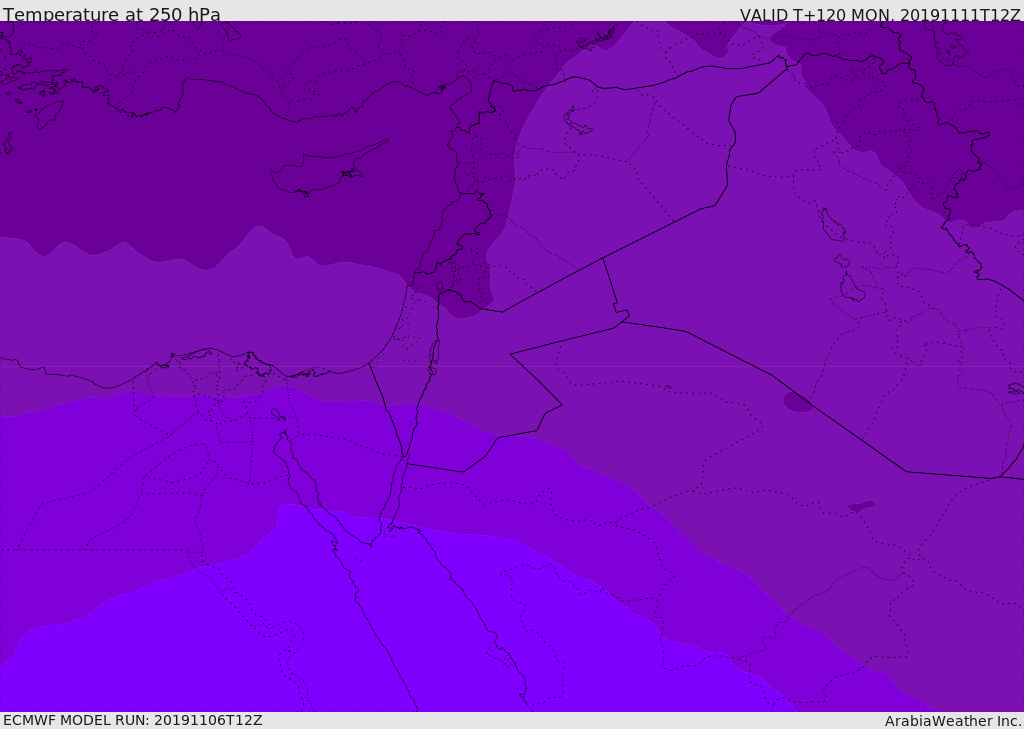Click the small dark oval patch near Iraq-Saudi border
The width and height of the screenshot is (1024, 729).
coord(798,402)
